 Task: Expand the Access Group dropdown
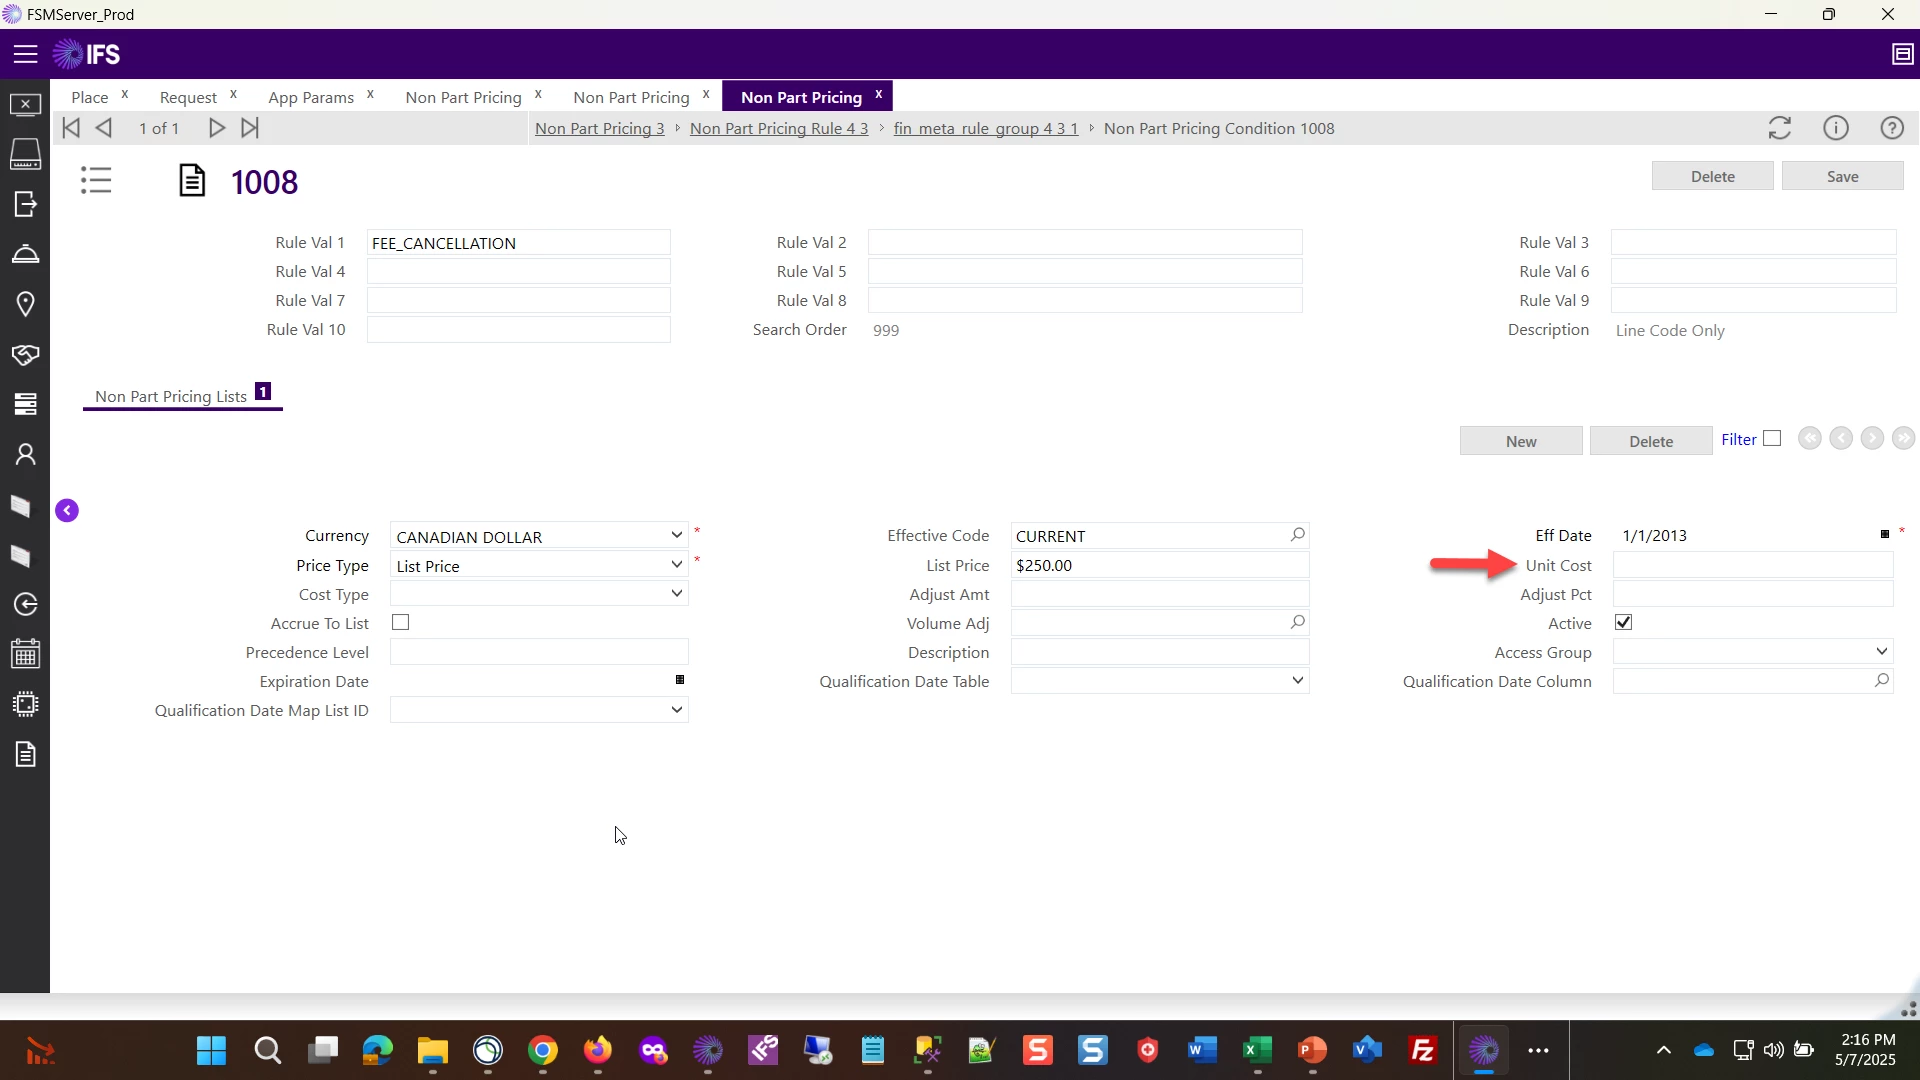tap(1881, 652)
